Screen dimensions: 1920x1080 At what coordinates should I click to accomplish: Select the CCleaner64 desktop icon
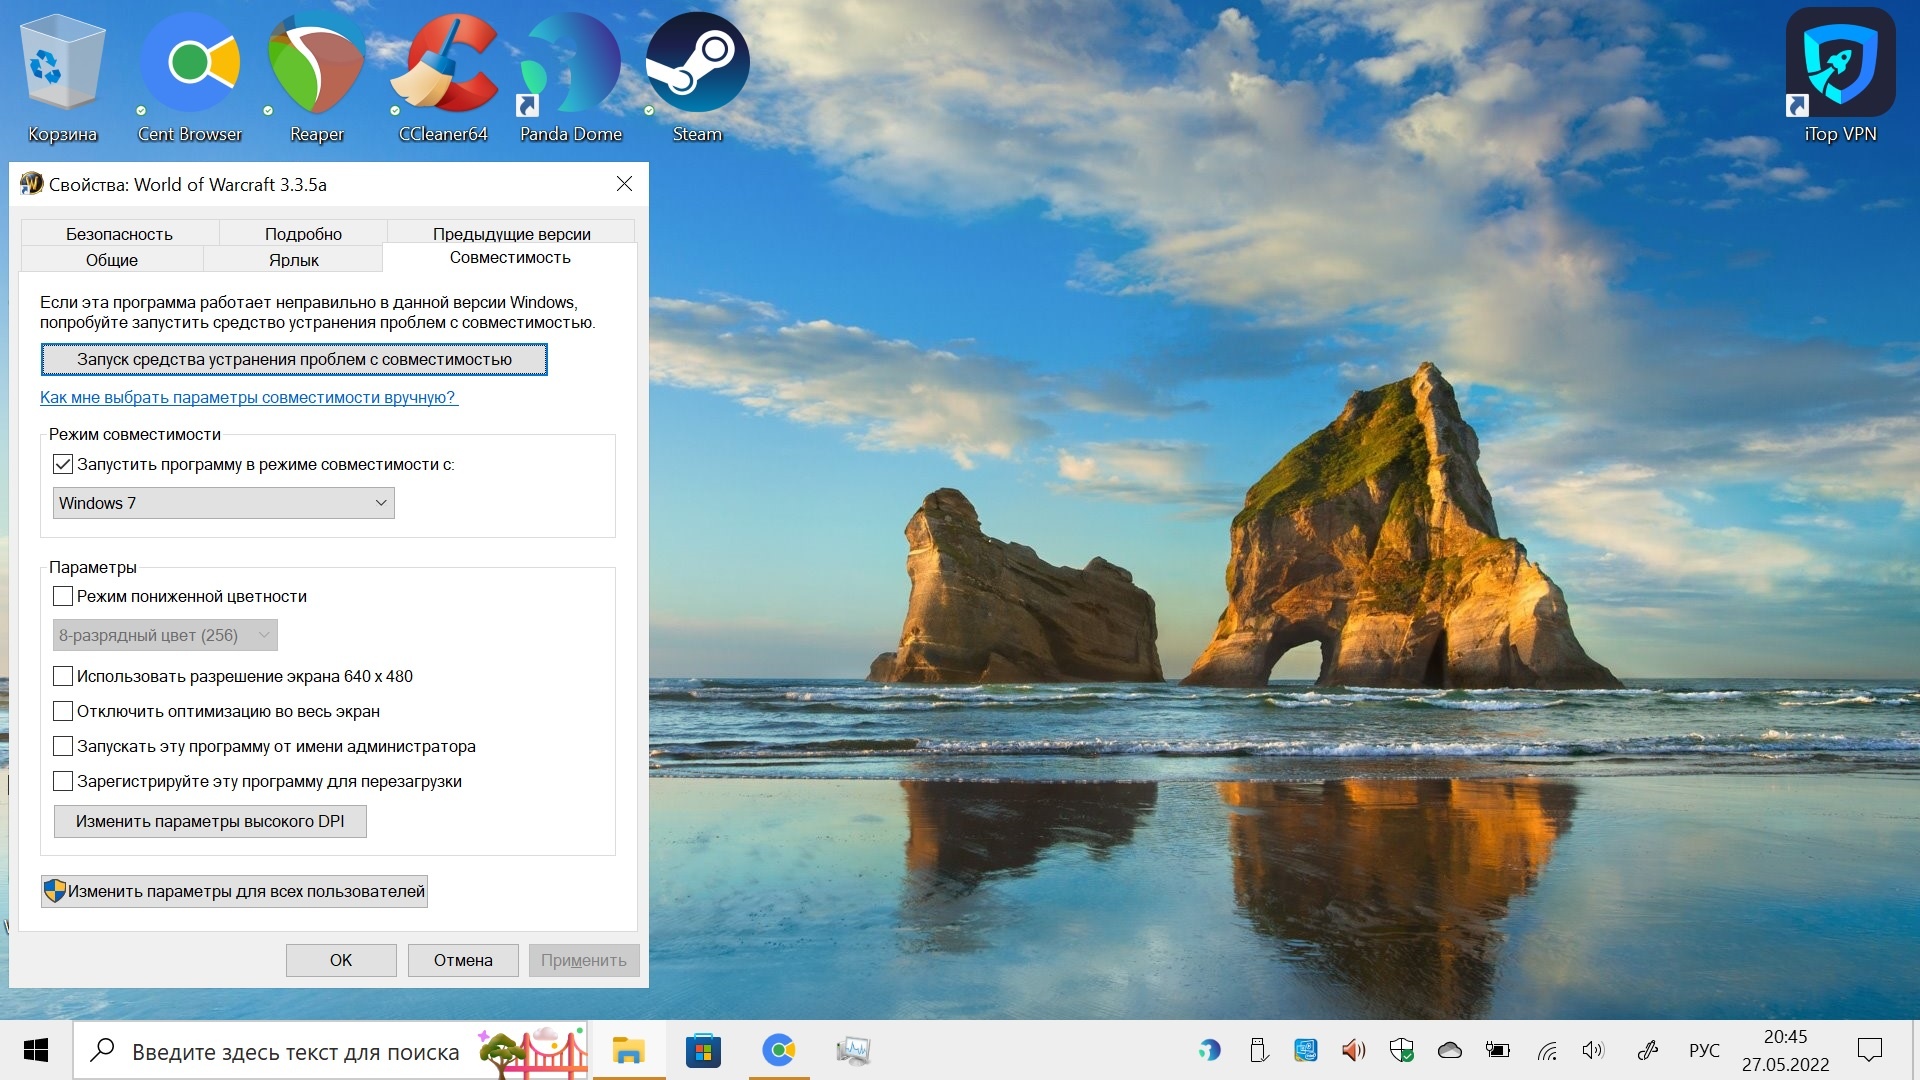point(443,78)
